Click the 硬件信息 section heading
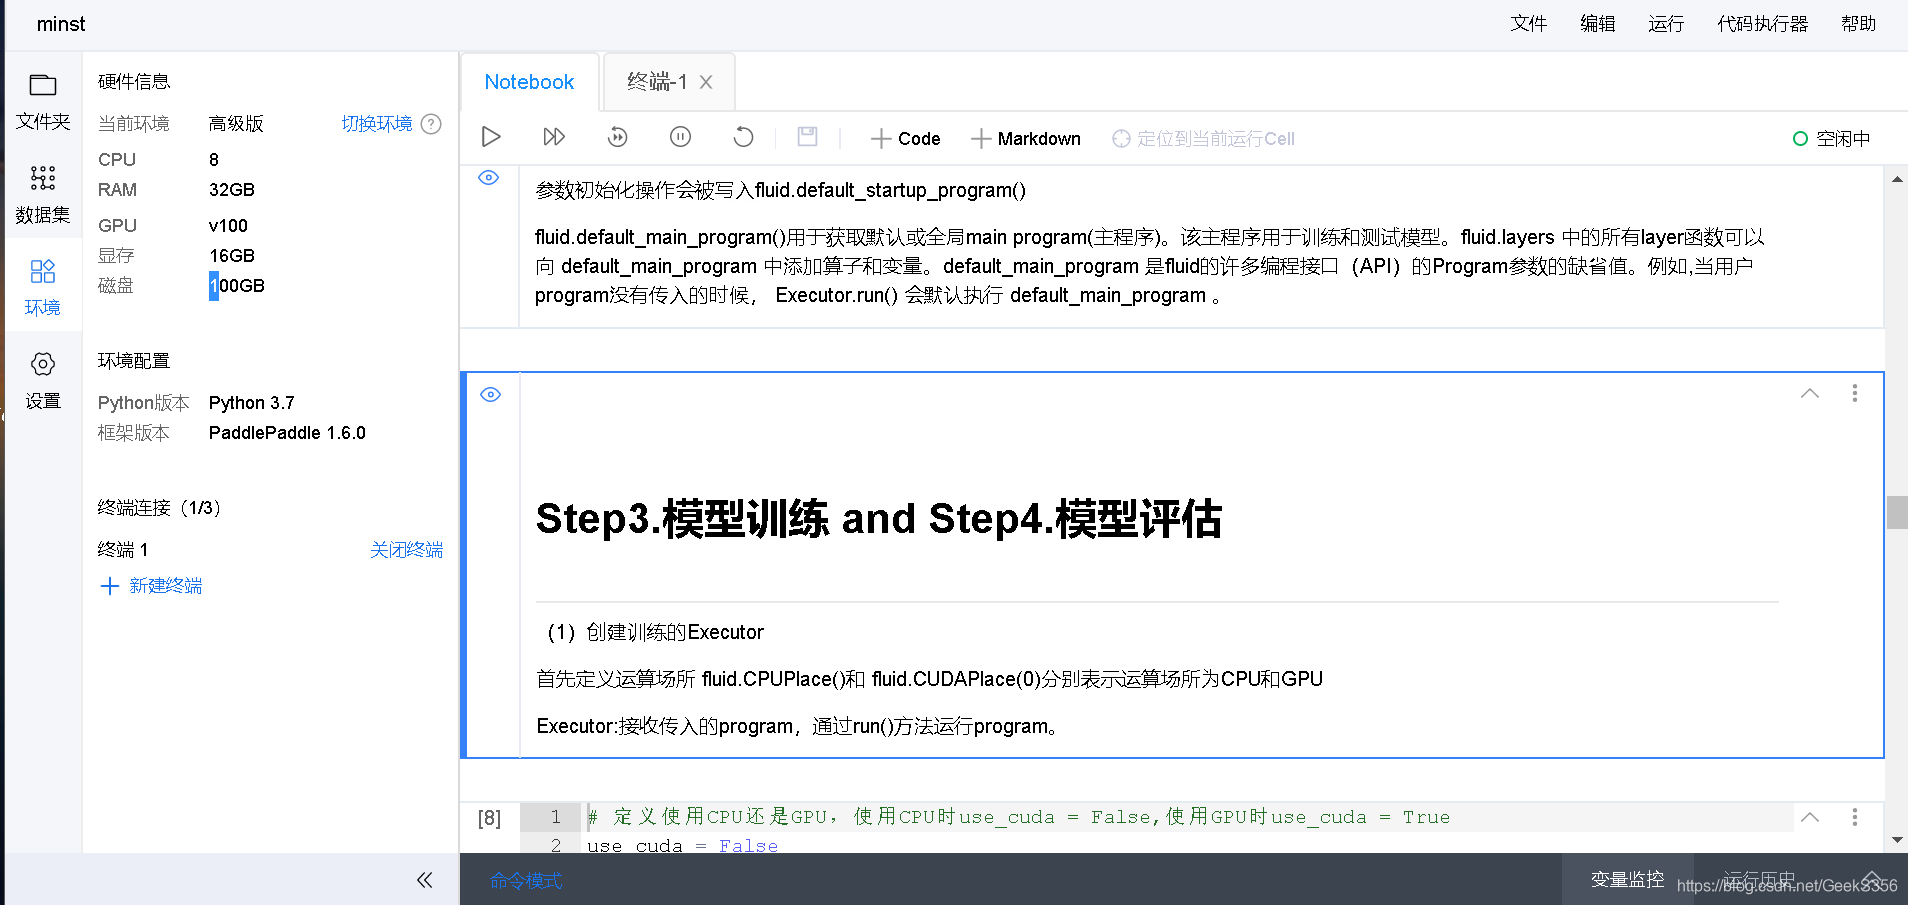 (x=134, y=82)
